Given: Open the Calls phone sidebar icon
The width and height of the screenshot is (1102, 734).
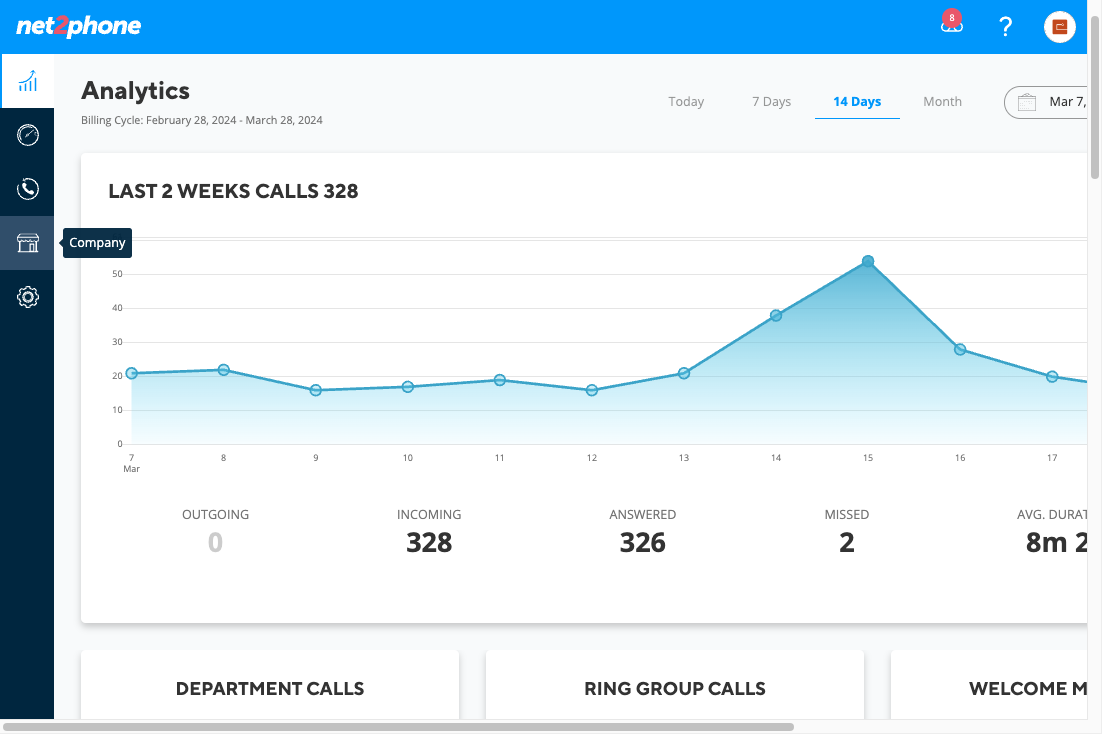Looking at the screenshot, I should (x=27, y=188).
